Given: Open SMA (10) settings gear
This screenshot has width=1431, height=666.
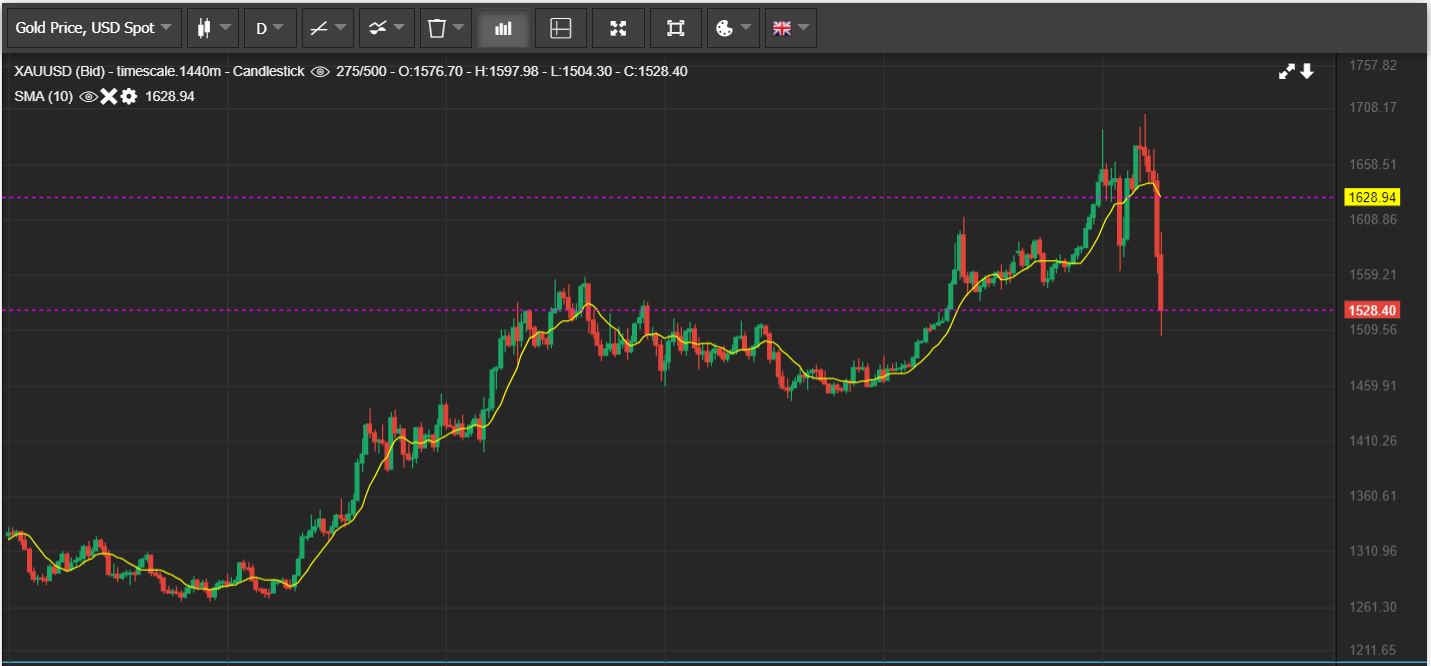Looking at the screenshot, I should [128, 96].
